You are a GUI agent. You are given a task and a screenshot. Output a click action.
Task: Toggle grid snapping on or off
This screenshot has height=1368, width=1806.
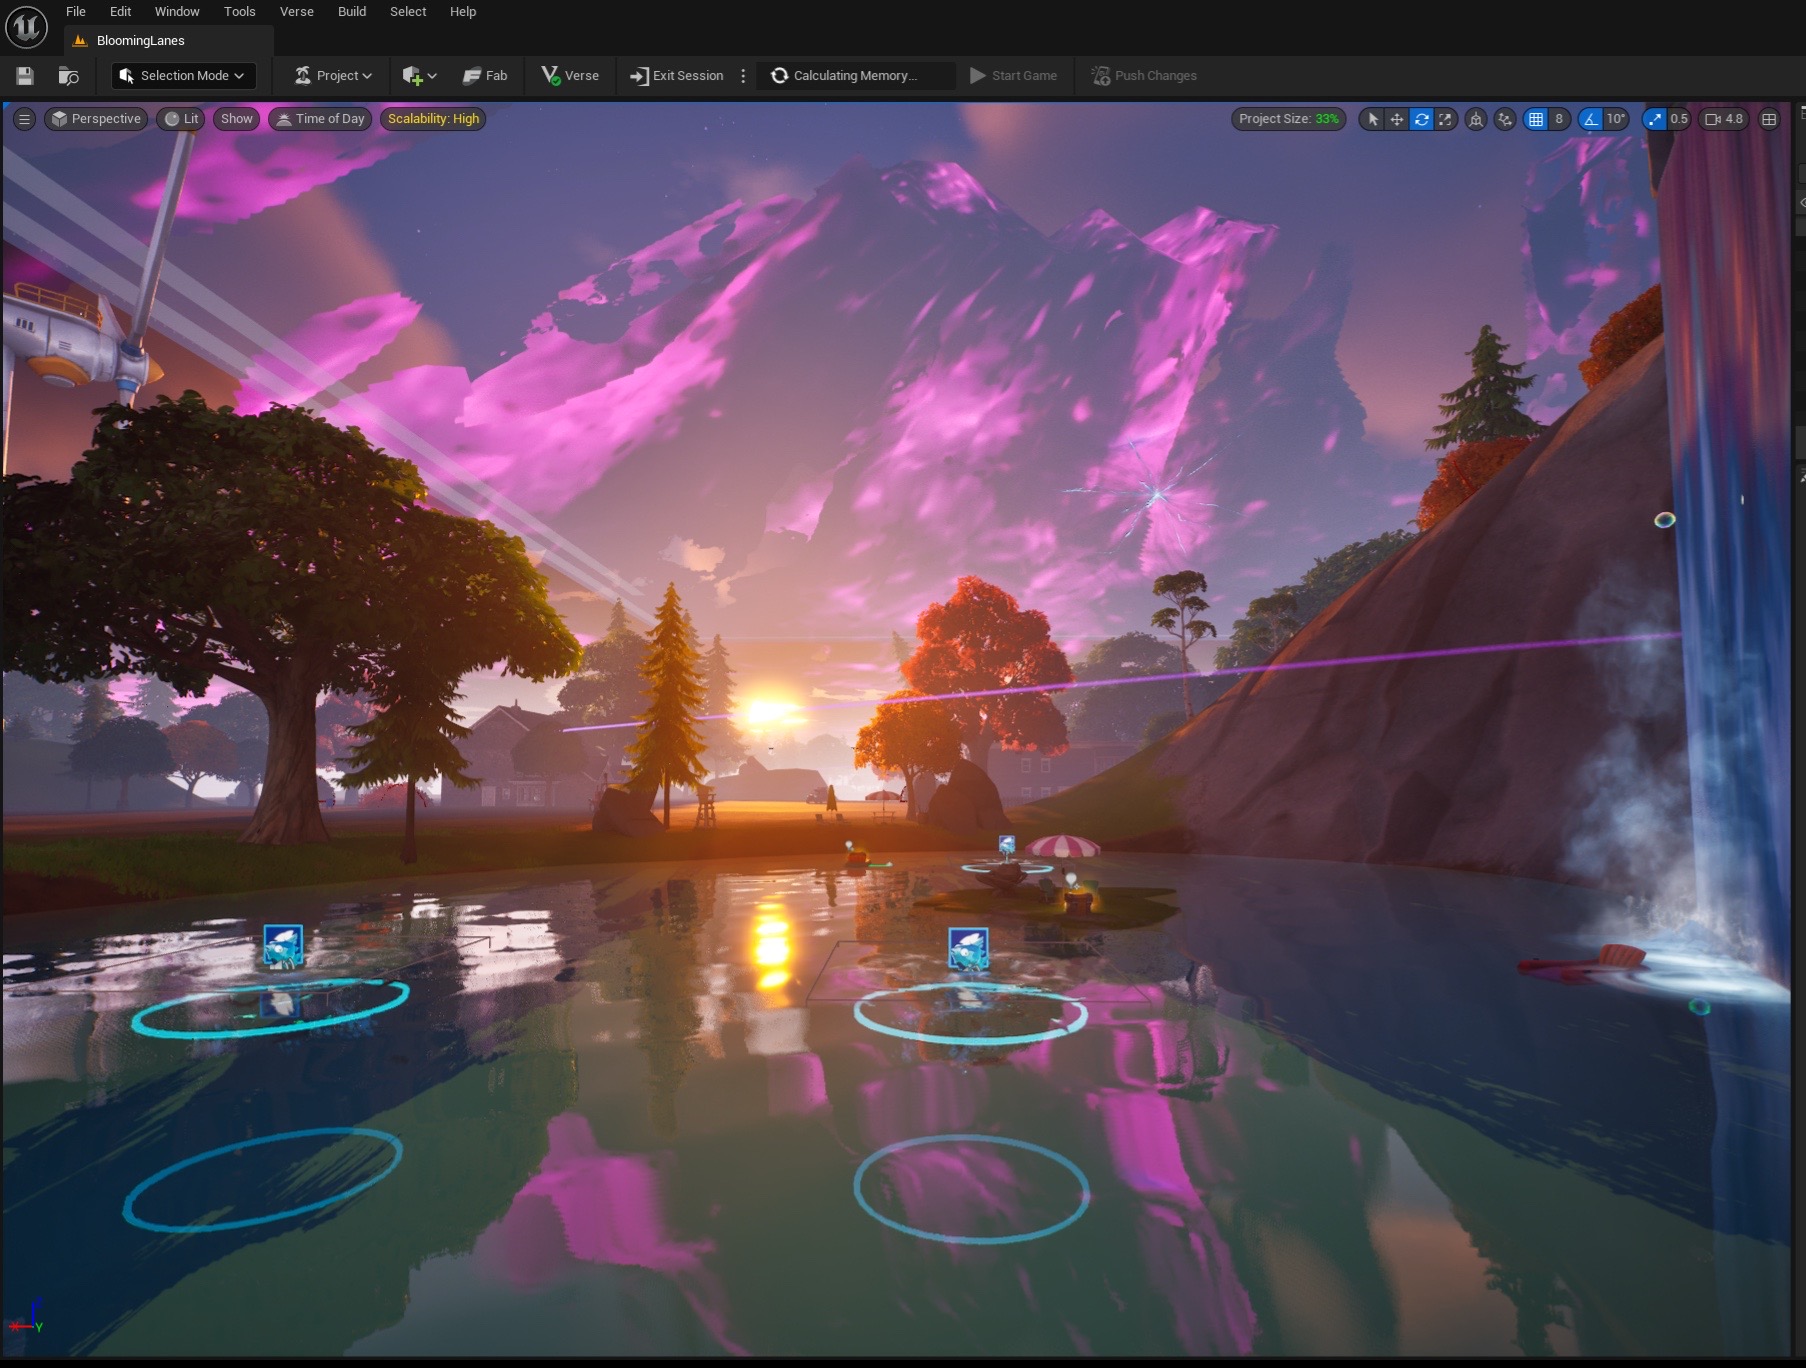[x=1536, y=119]
